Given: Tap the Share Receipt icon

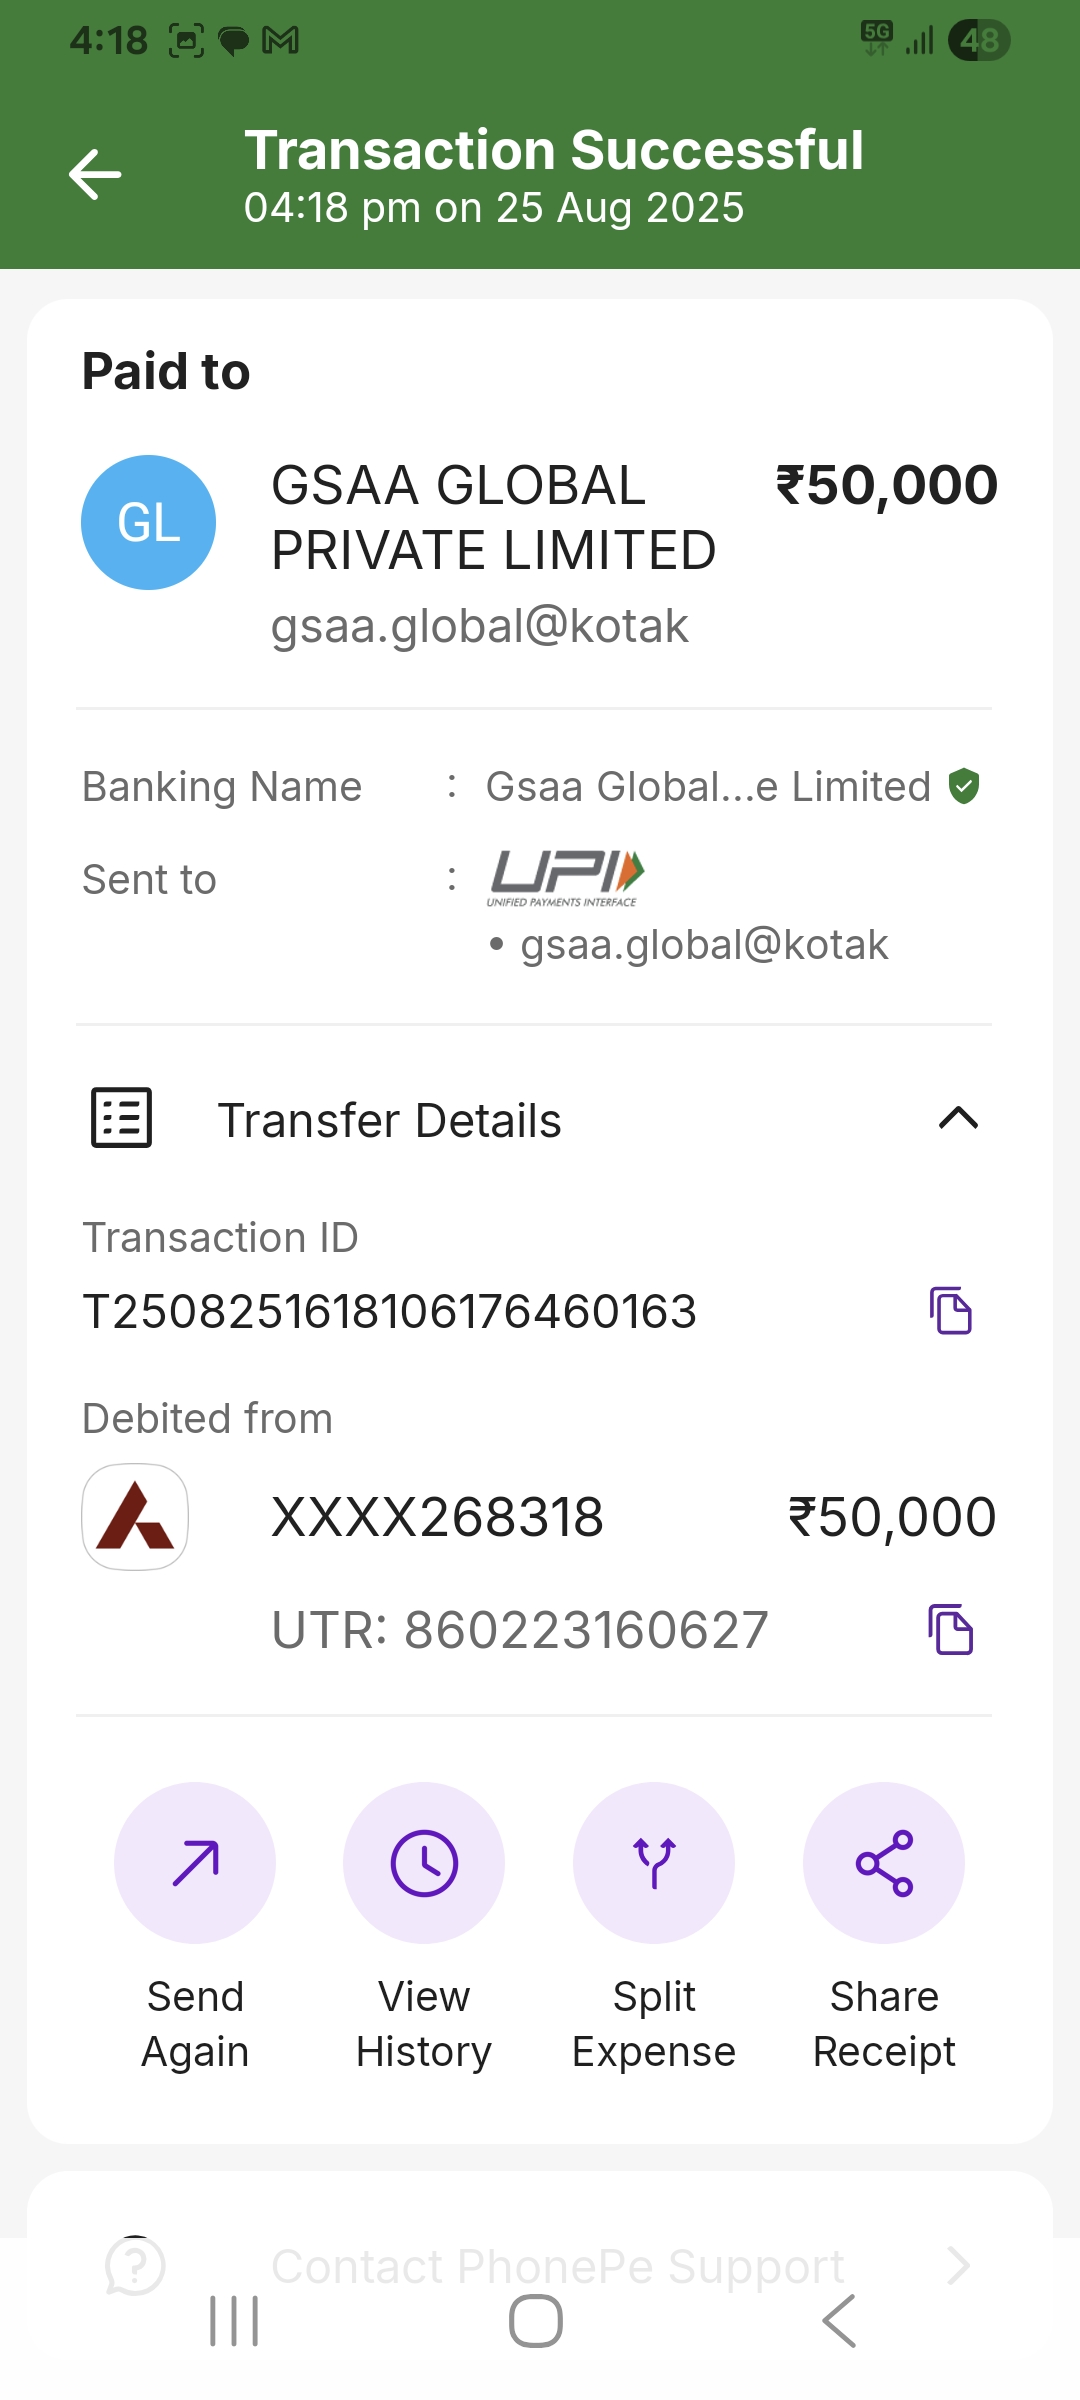Looking at the screenshot, I should 884,1863.
